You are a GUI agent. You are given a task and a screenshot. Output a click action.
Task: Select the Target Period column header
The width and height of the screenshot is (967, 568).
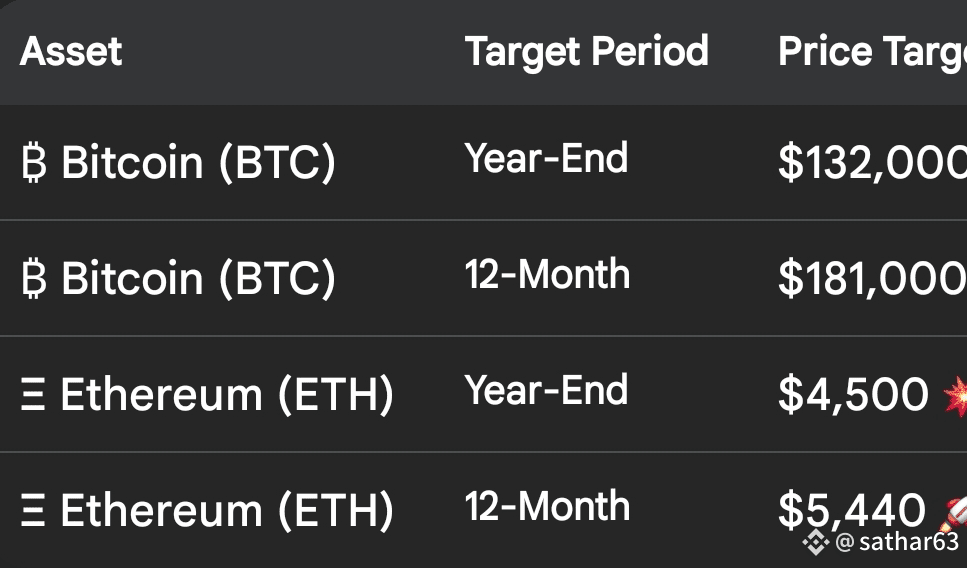(587, 51)
